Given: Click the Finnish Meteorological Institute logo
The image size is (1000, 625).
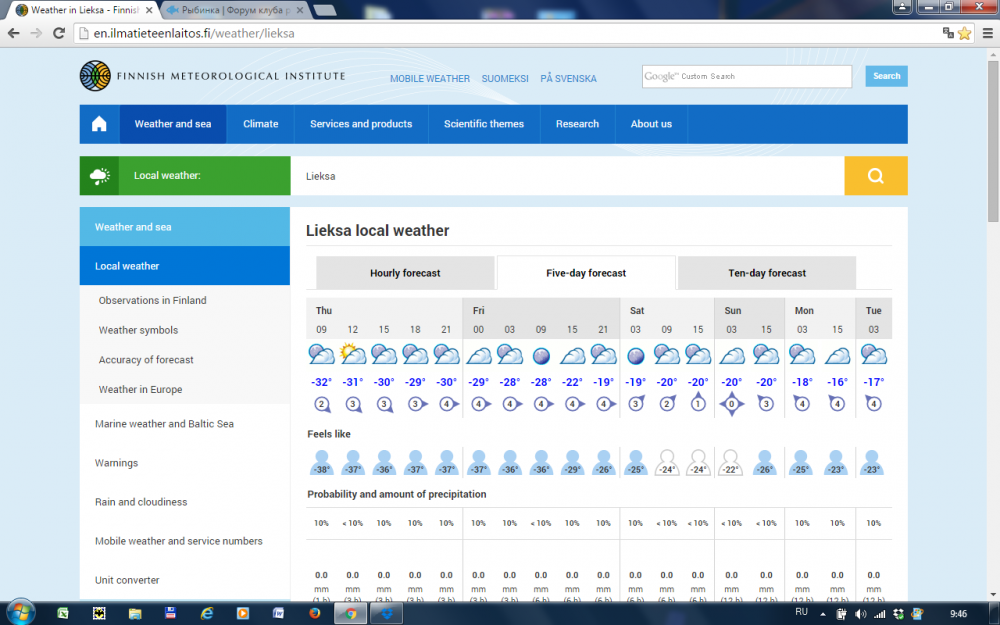Looking at the screenshot, I should (213, 76).
